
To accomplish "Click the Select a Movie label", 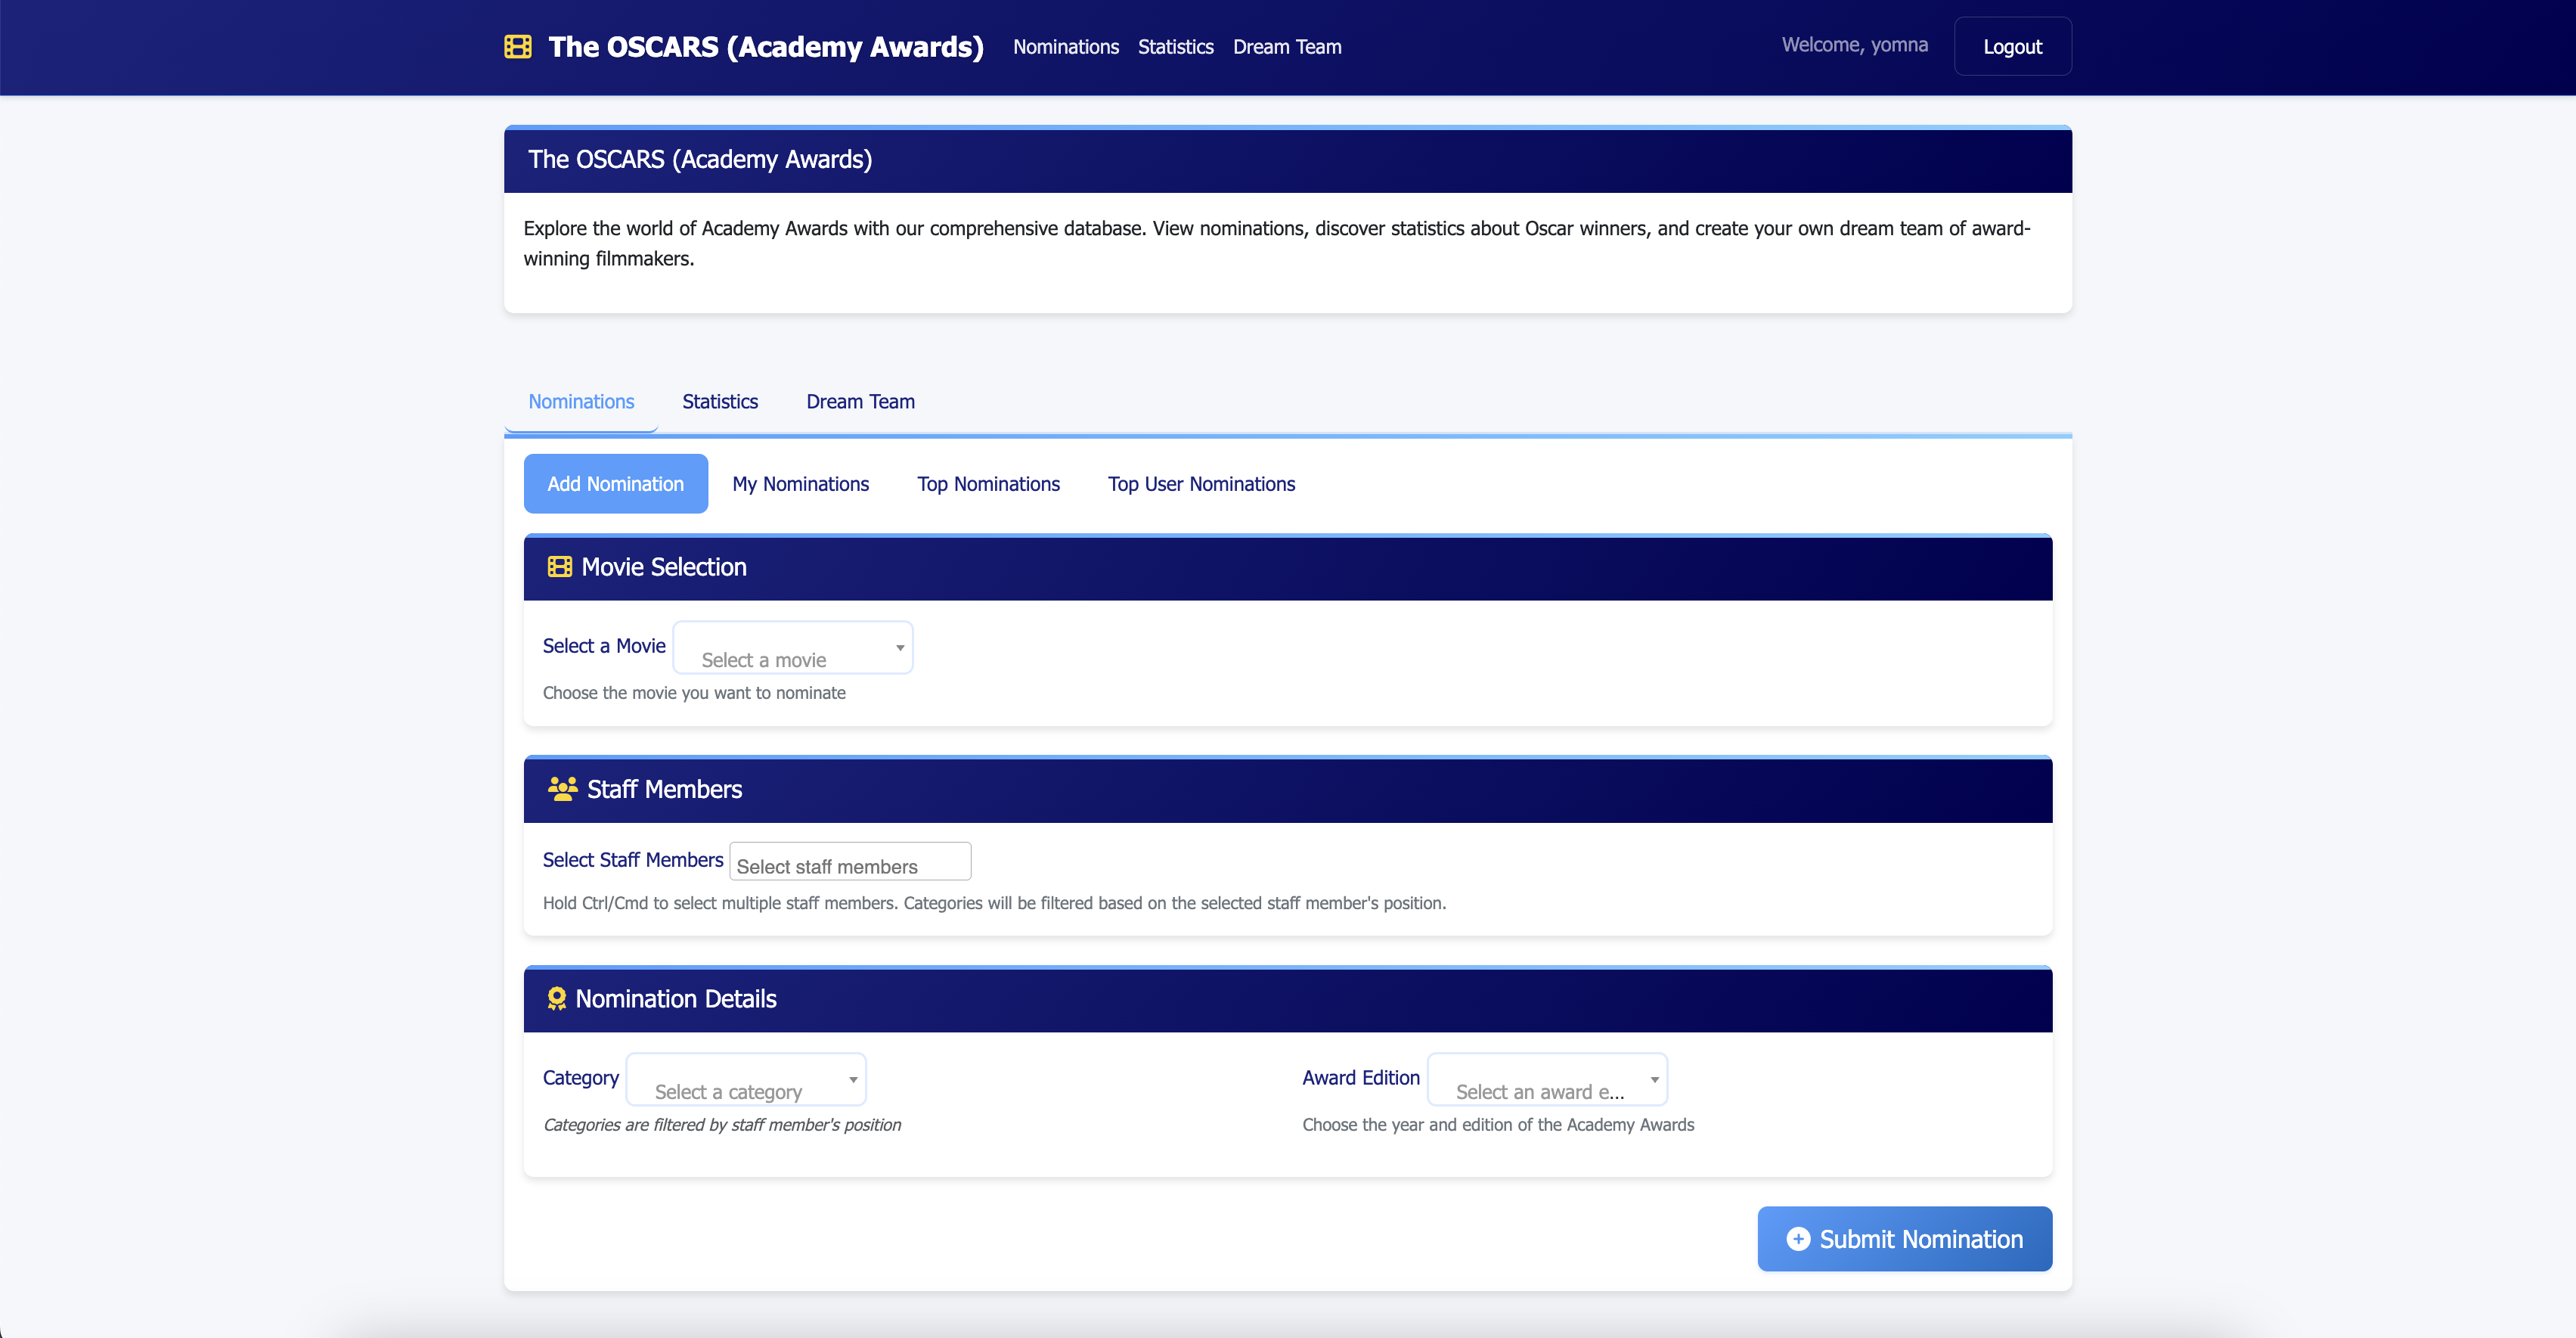I will click(604, 646).
